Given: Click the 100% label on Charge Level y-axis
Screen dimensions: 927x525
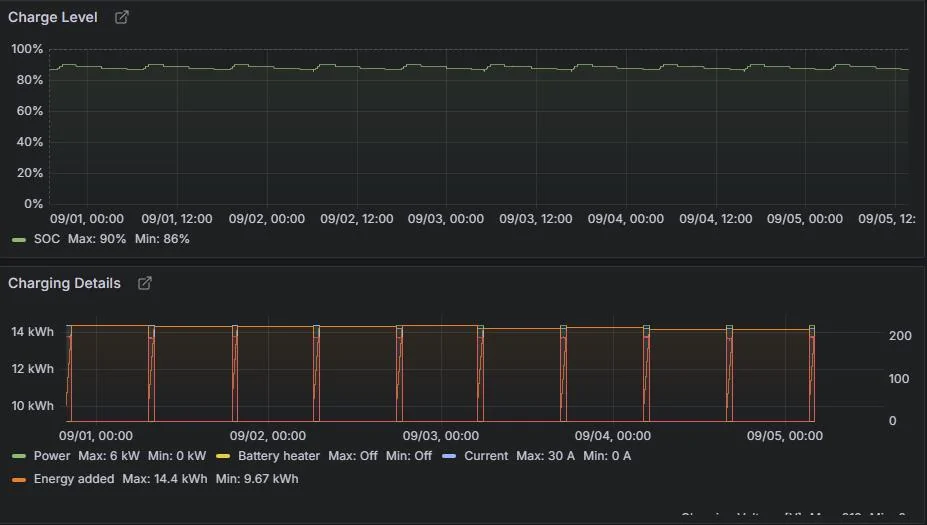Looking at the screenshot, I should (x=27, y=49).
